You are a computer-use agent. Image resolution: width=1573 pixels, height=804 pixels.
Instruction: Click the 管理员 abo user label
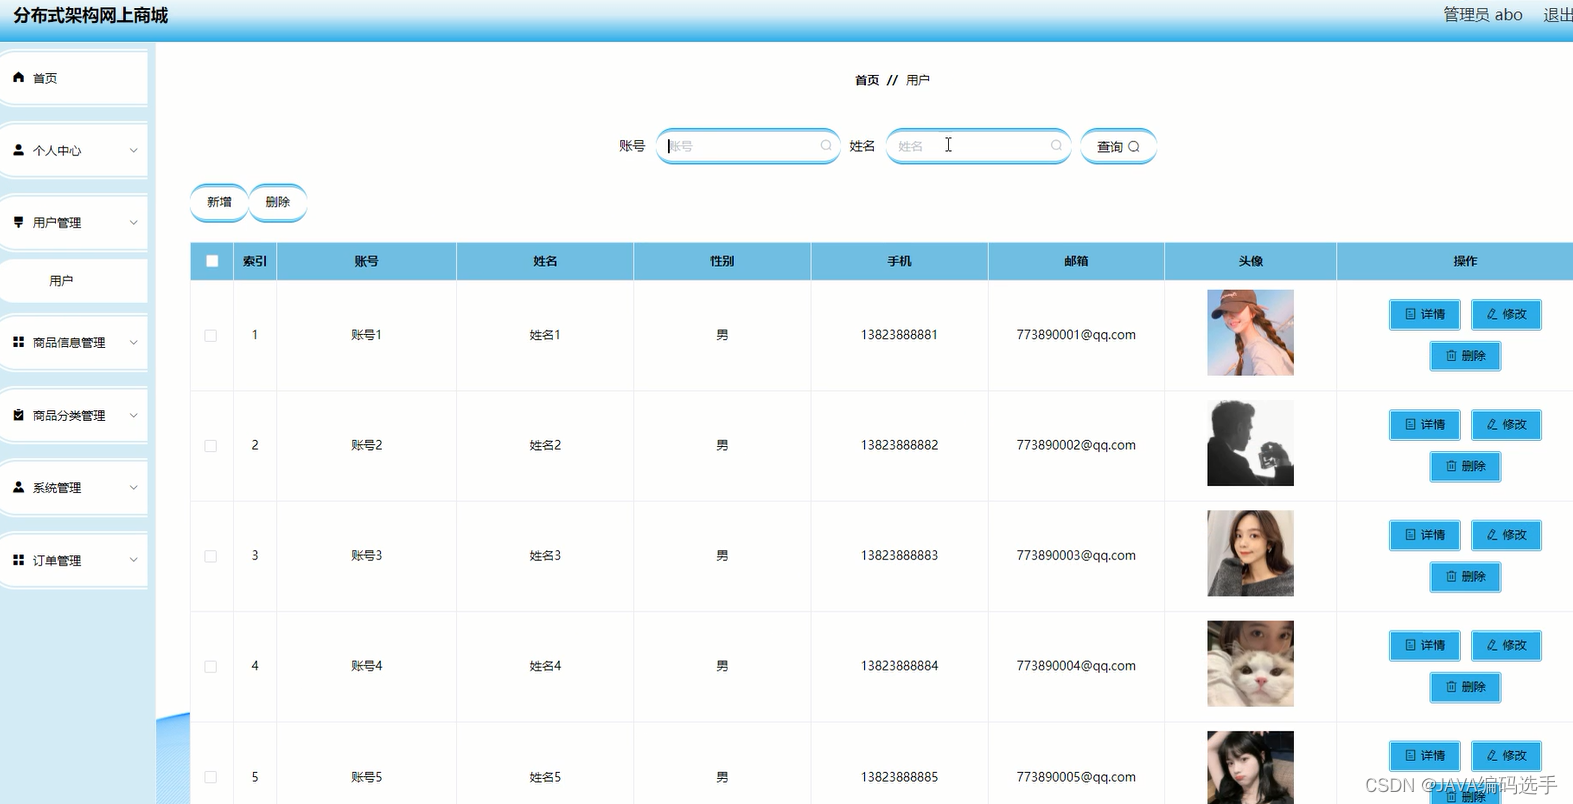[1483, 15]
